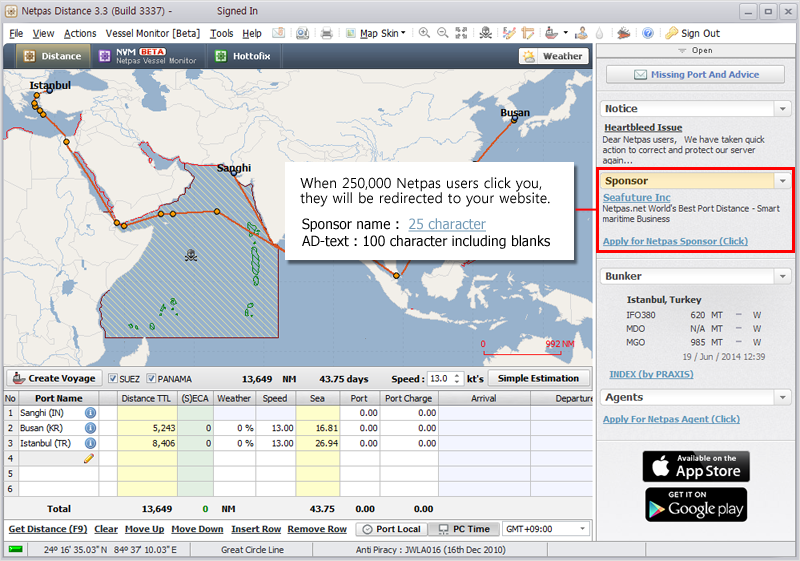Click the Remove Row link

[x=317, y=529]
